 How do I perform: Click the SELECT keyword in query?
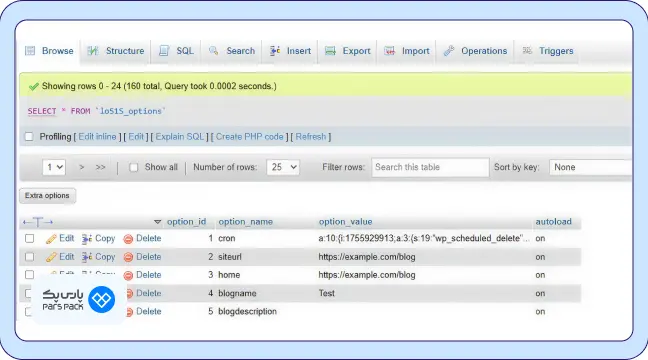(x=42, y=111)
